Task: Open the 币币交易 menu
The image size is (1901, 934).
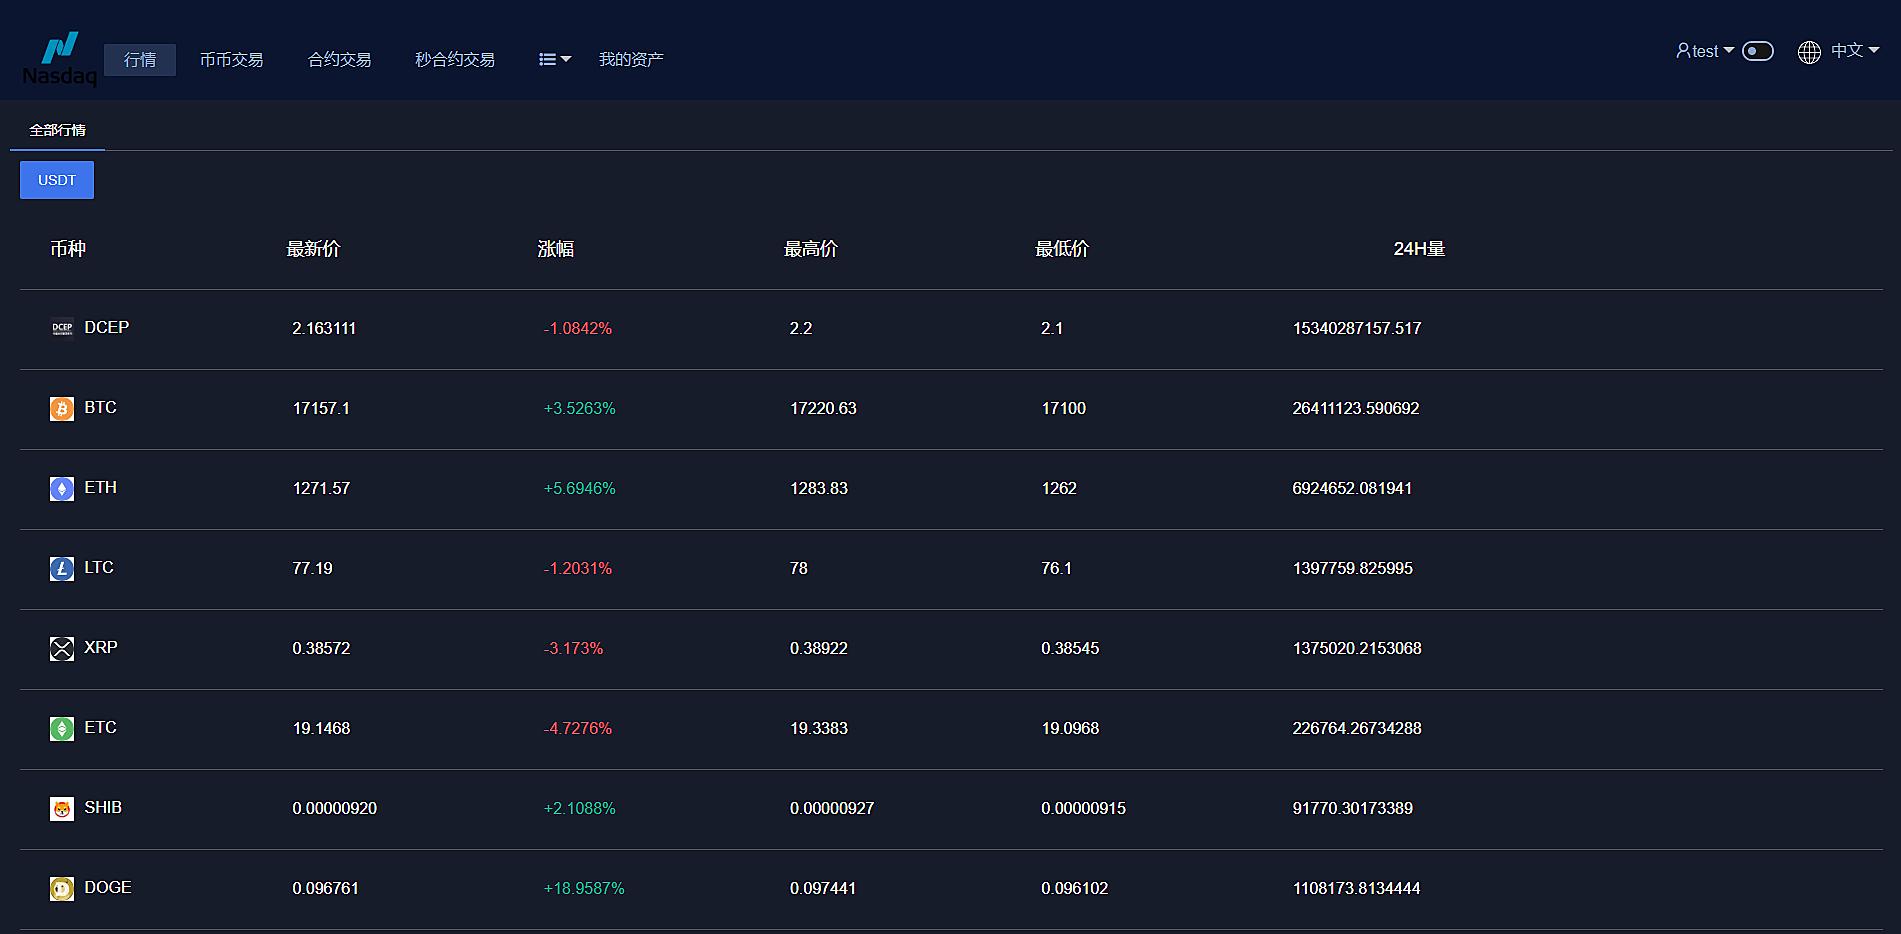Action: [231, 60]
